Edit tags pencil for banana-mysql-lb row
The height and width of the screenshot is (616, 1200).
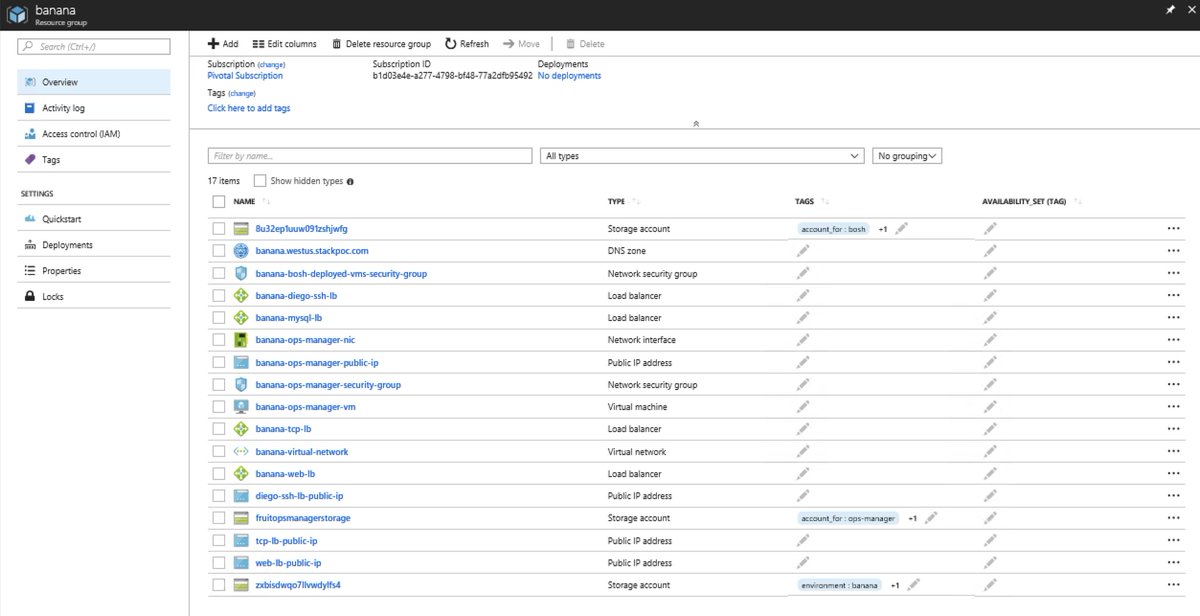point(802,318)
